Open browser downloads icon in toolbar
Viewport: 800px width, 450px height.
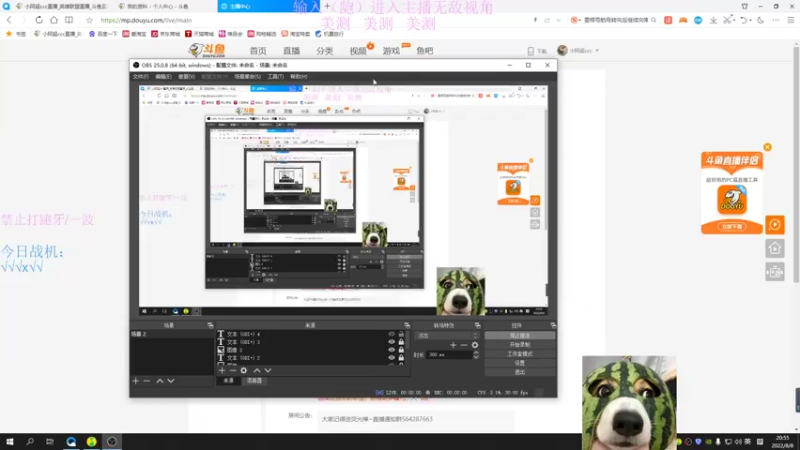(713, 20)
